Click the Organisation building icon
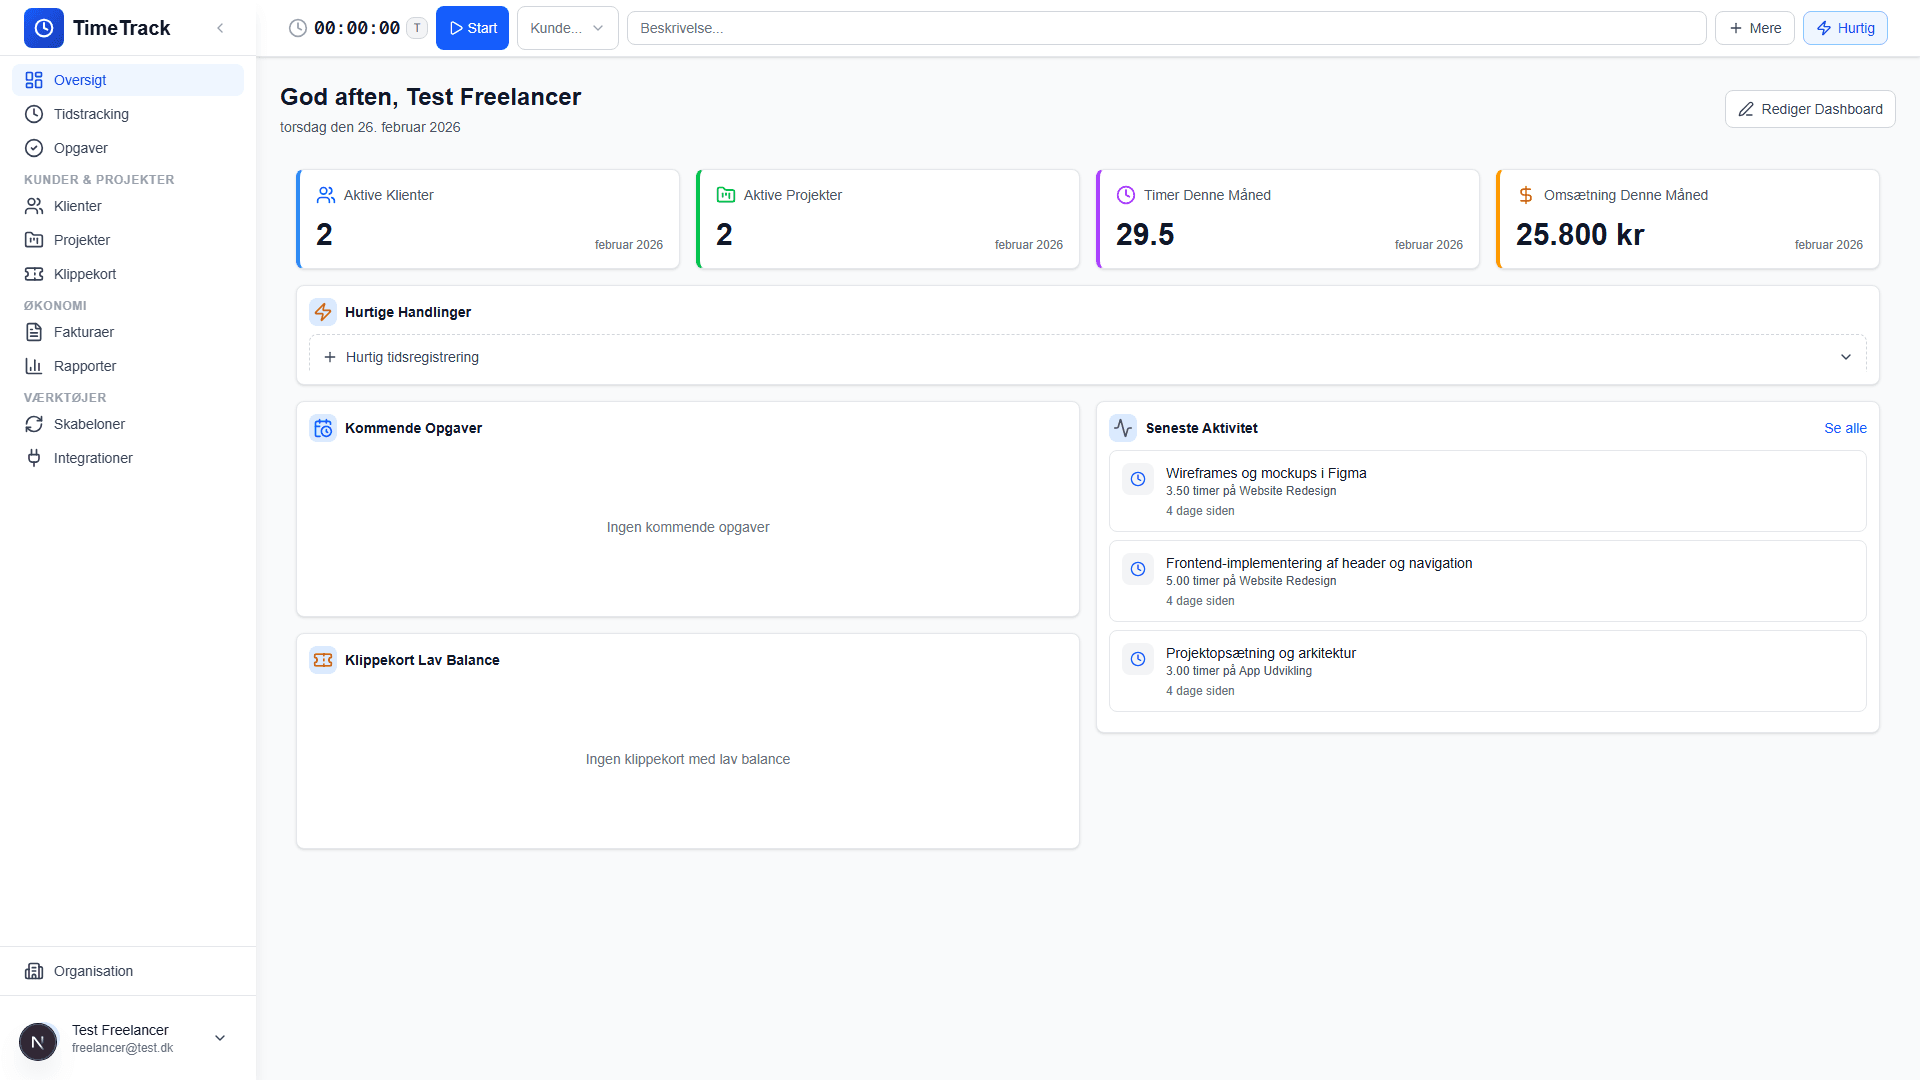 34,971
